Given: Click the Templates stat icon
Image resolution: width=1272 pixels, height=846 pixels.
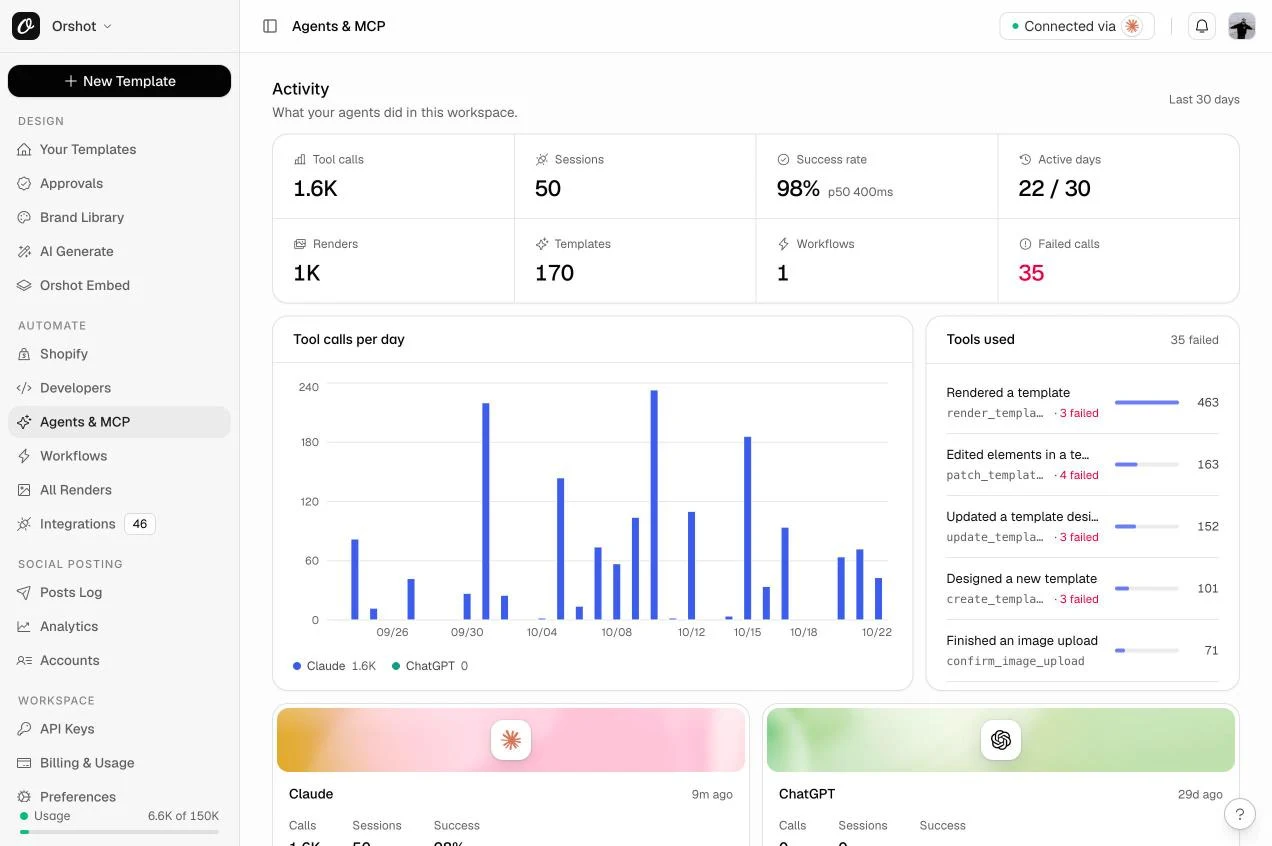Looking at the screenshot, I should coord(542,244).
